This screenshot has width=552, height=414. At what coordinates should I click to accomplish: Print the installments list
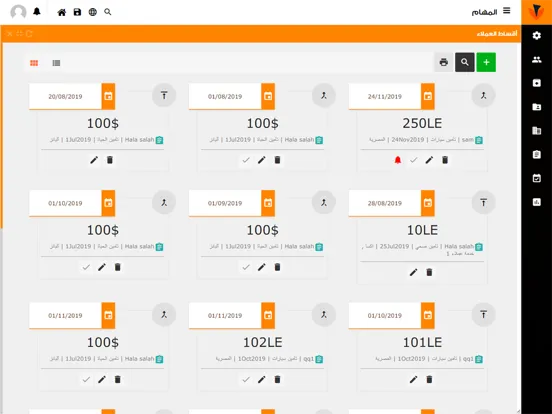point(444,62)
